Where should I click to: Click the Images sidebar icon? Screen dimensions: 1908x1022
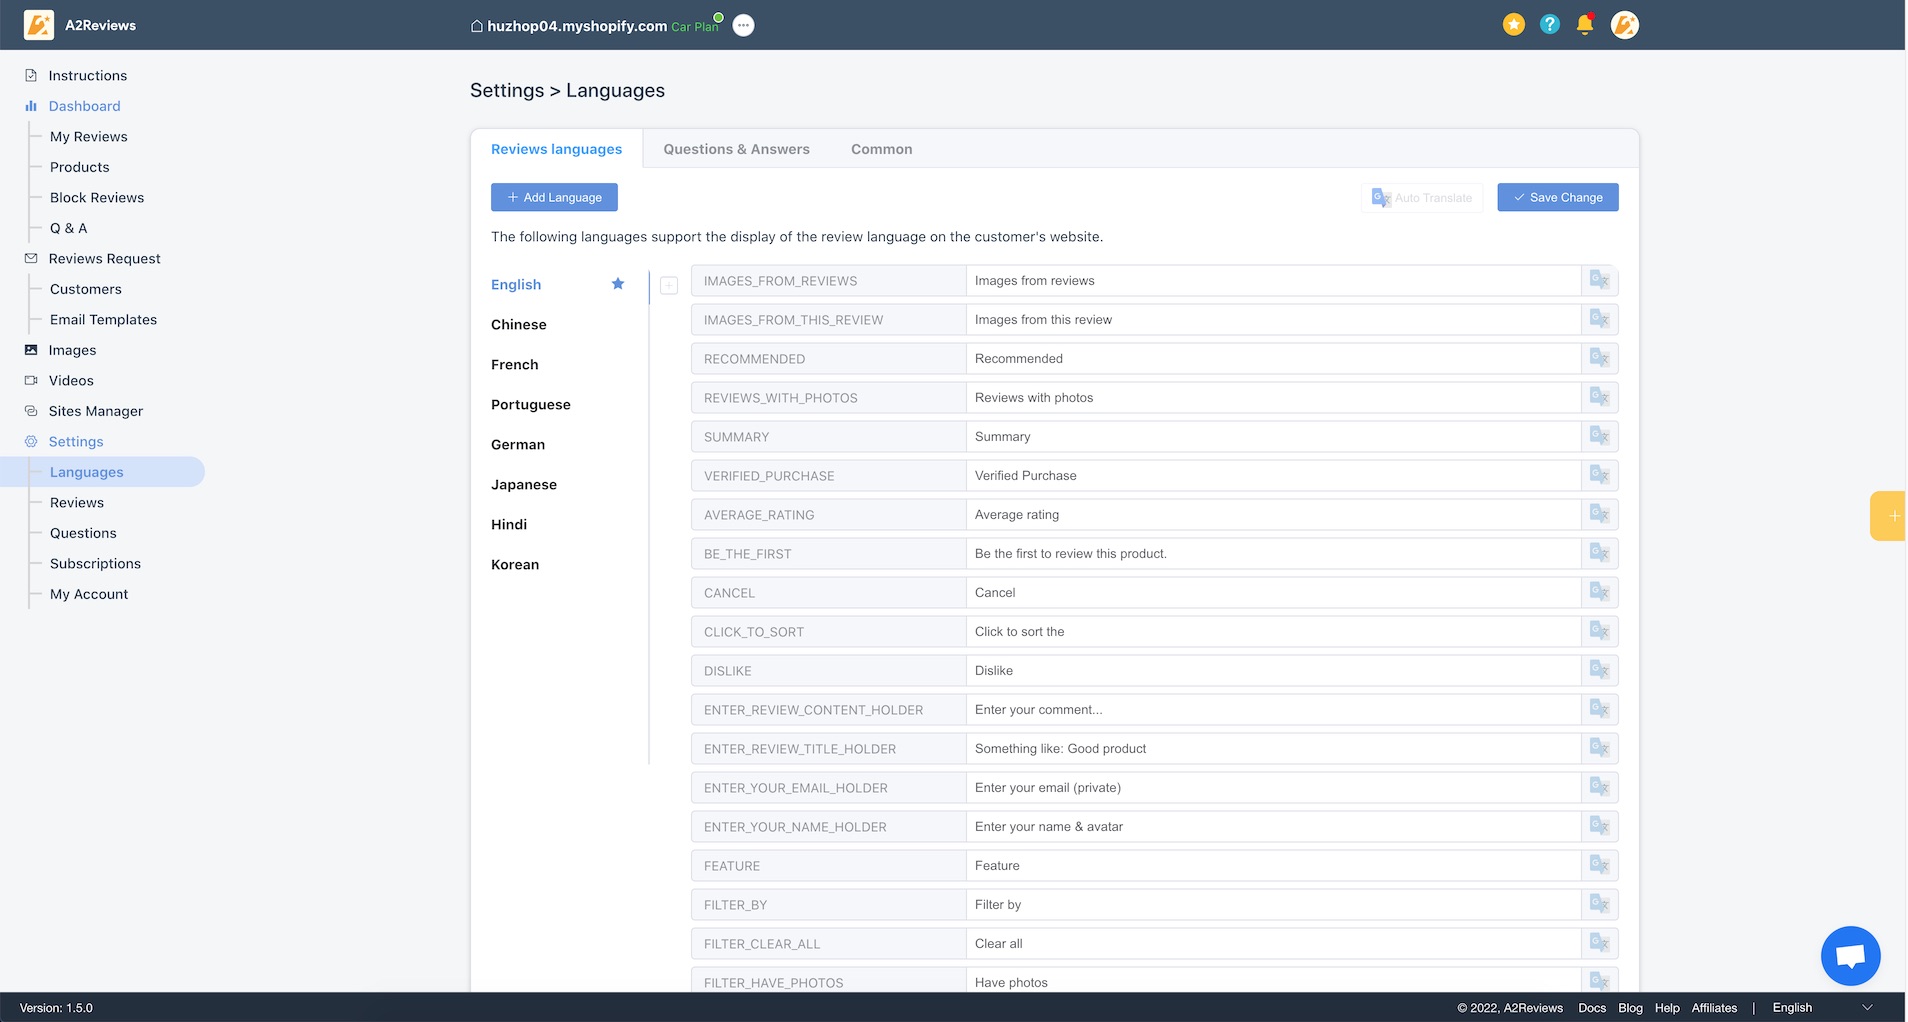[x=31, y=350]
